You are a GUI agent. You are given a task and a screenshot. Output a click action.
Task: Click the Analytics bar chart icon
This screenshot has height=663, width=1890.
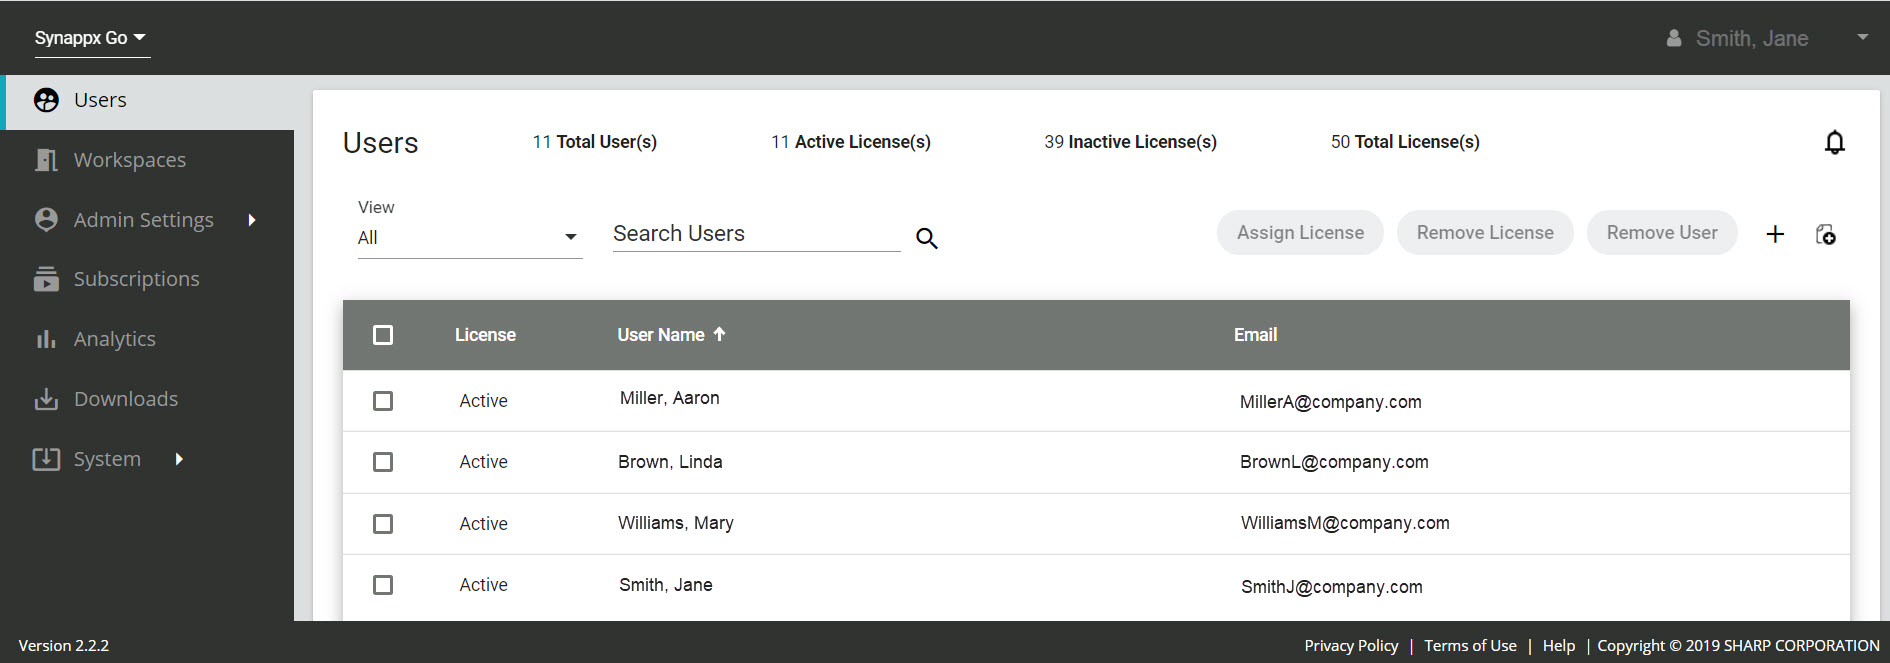[x=46, y=339]
